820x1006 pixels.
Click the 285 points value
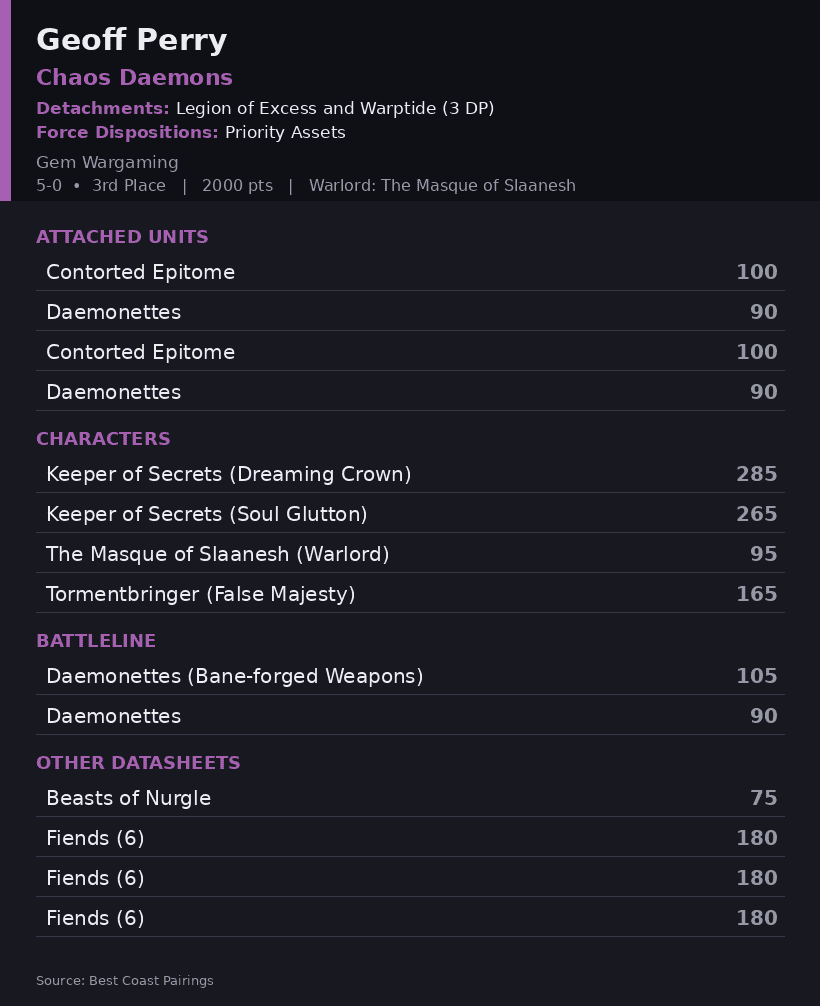[x=756, y=473]
